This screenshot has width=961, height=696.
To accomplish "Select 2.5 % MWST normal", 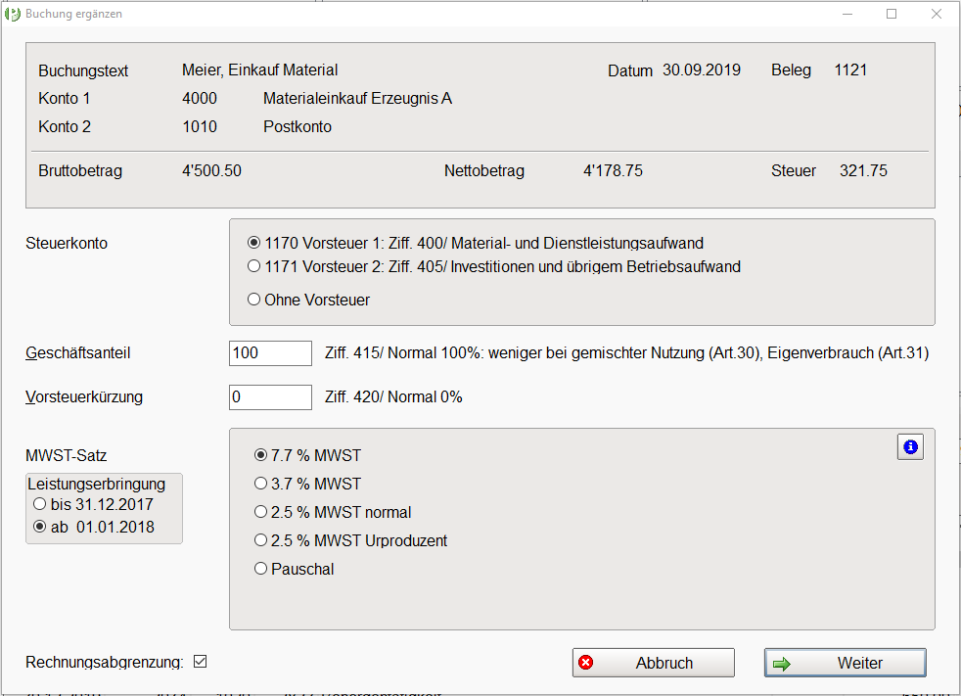I will click(261, 512).
